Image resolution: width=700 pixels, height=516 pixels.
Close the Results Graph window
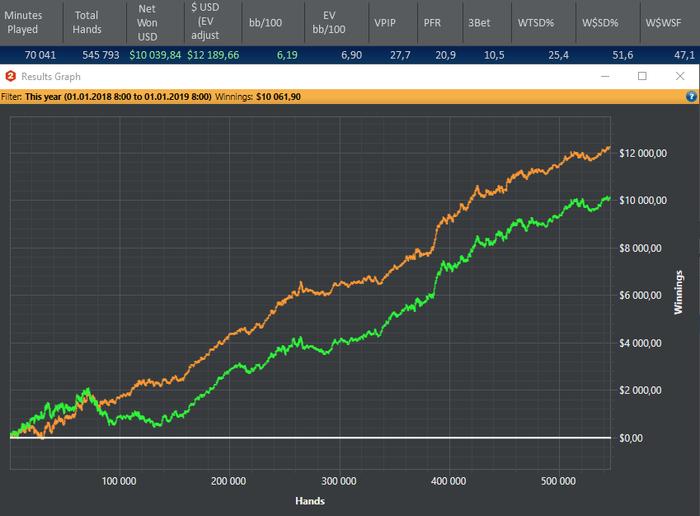(x=680, y=76)
